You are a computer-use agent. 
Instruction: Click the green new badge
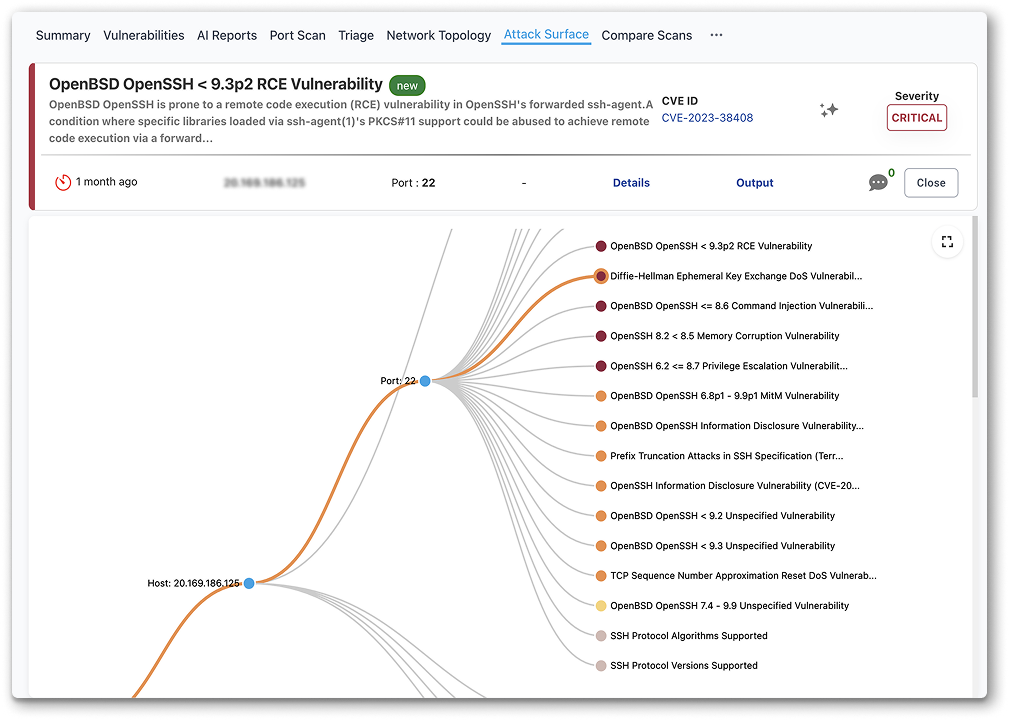(407, 86)
